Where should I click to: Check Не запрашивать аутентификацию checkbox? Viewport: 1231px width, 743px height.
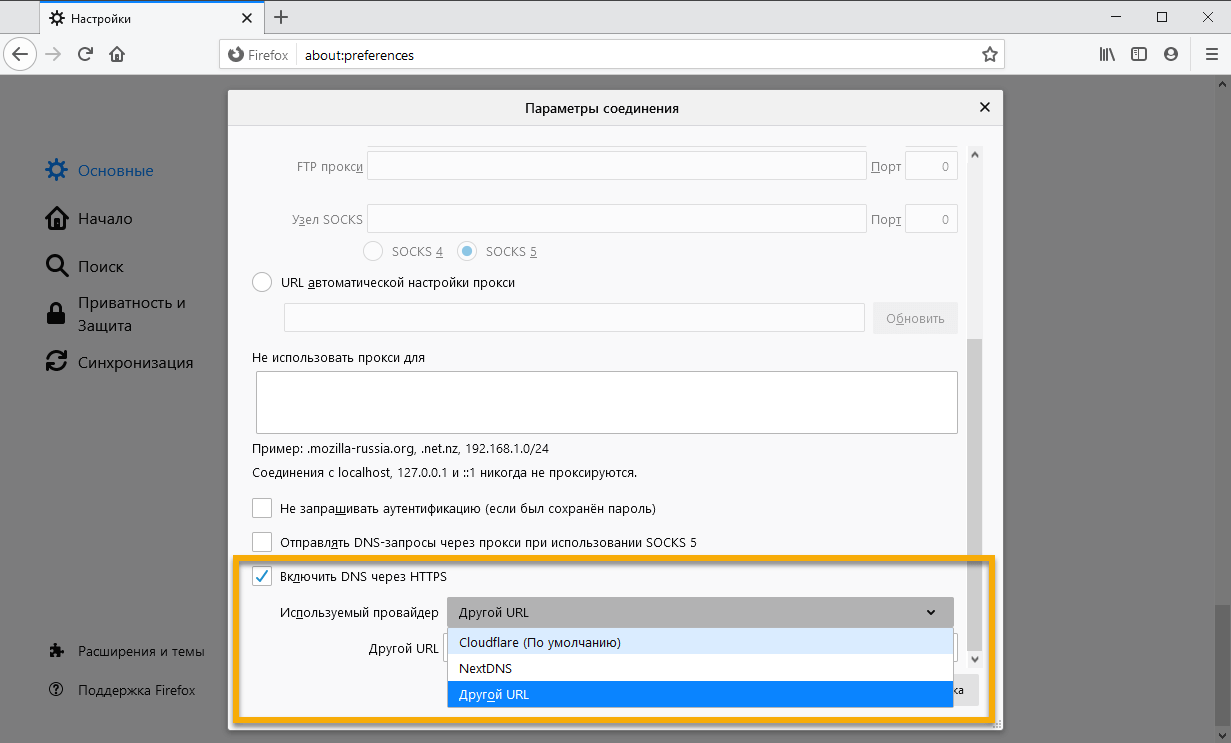click(262, 508)
